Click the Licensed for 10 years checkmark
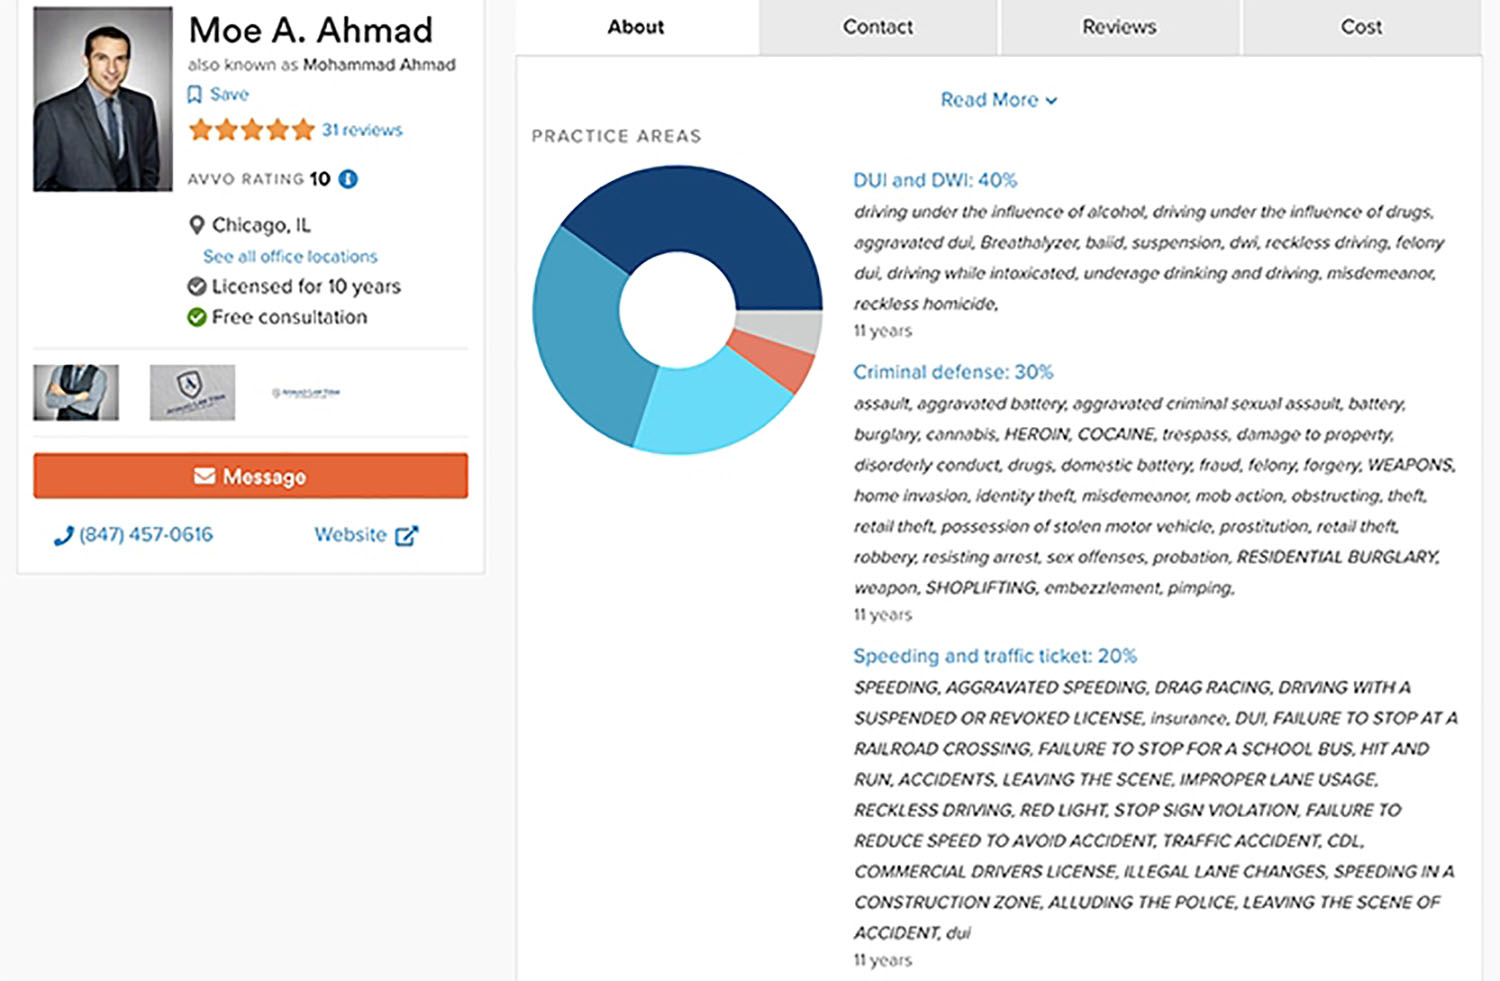 197,287
